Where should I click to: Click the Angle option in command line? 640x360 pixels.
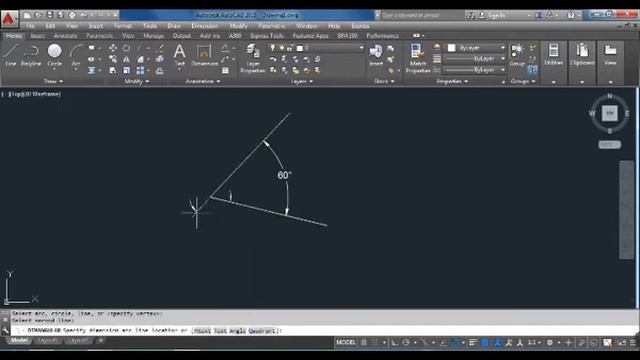pos(237,331)
